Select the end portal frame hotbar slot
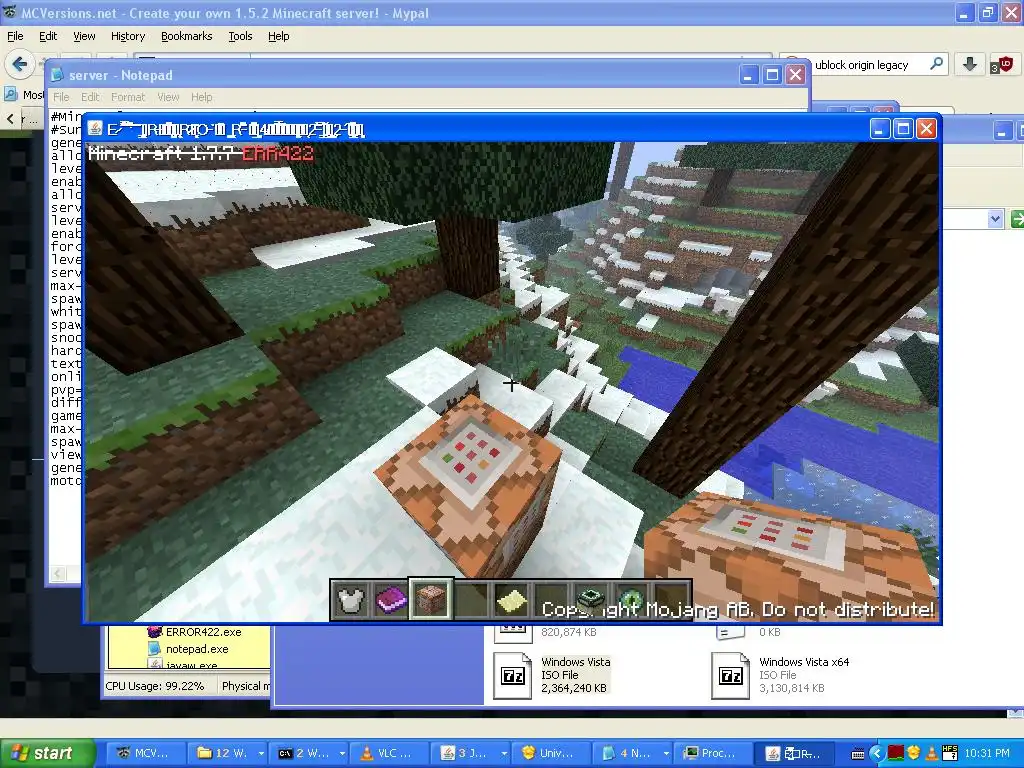The image size is (1024, 768). (592, 599)
